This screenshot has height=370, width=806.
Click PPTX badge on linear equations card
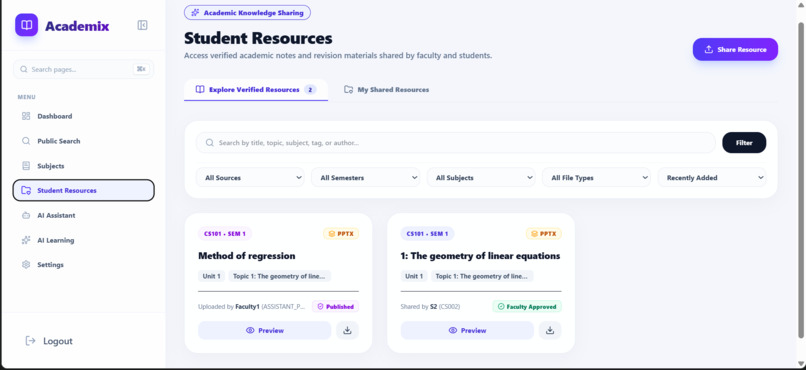[x=544, y=234]
